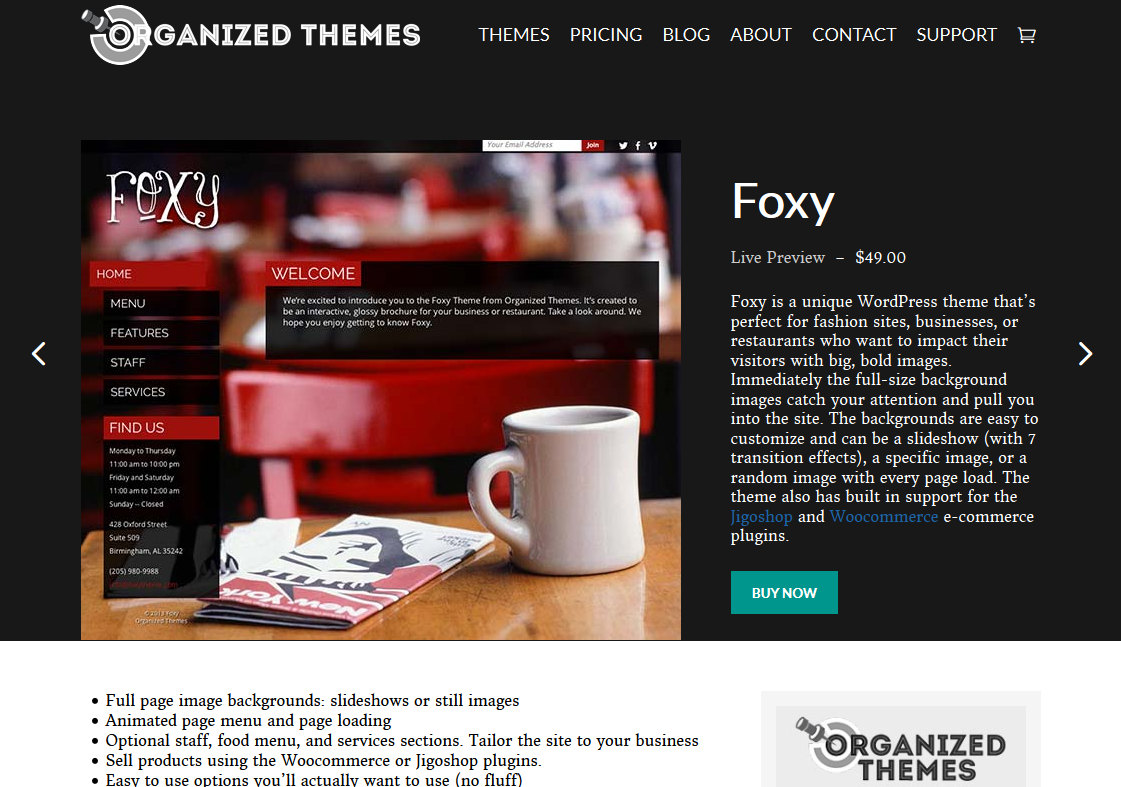Click the email address field in preview
The height and width of the screenshot is (787, 1121).
pos(532,145)
